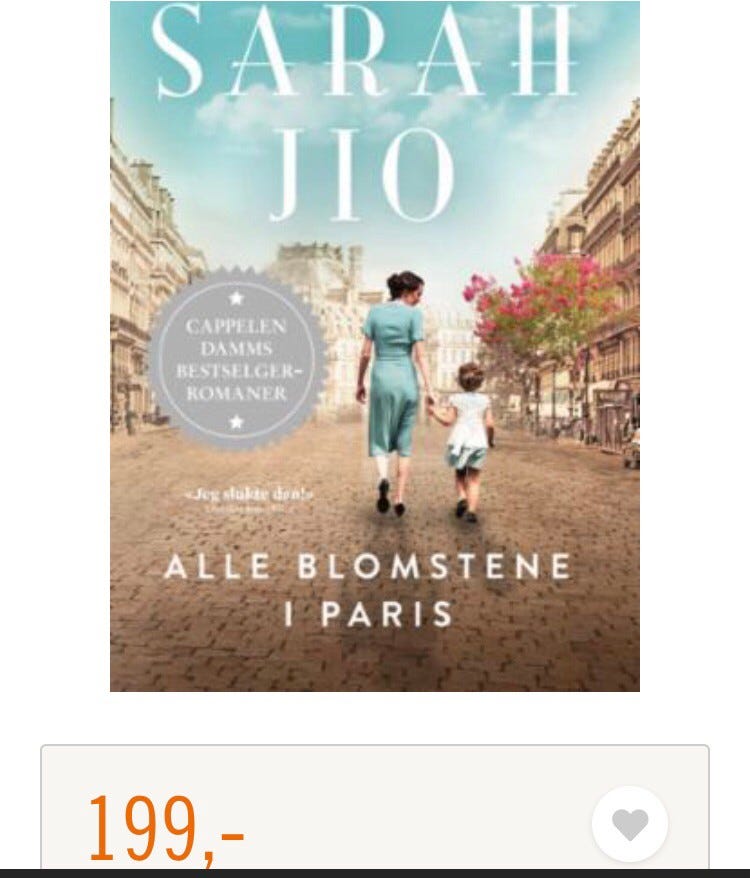Image resolution: width=750 pixels, height=878 pixels.
Task: Click the word PARIS in the title
Action: tap(387, 614)
